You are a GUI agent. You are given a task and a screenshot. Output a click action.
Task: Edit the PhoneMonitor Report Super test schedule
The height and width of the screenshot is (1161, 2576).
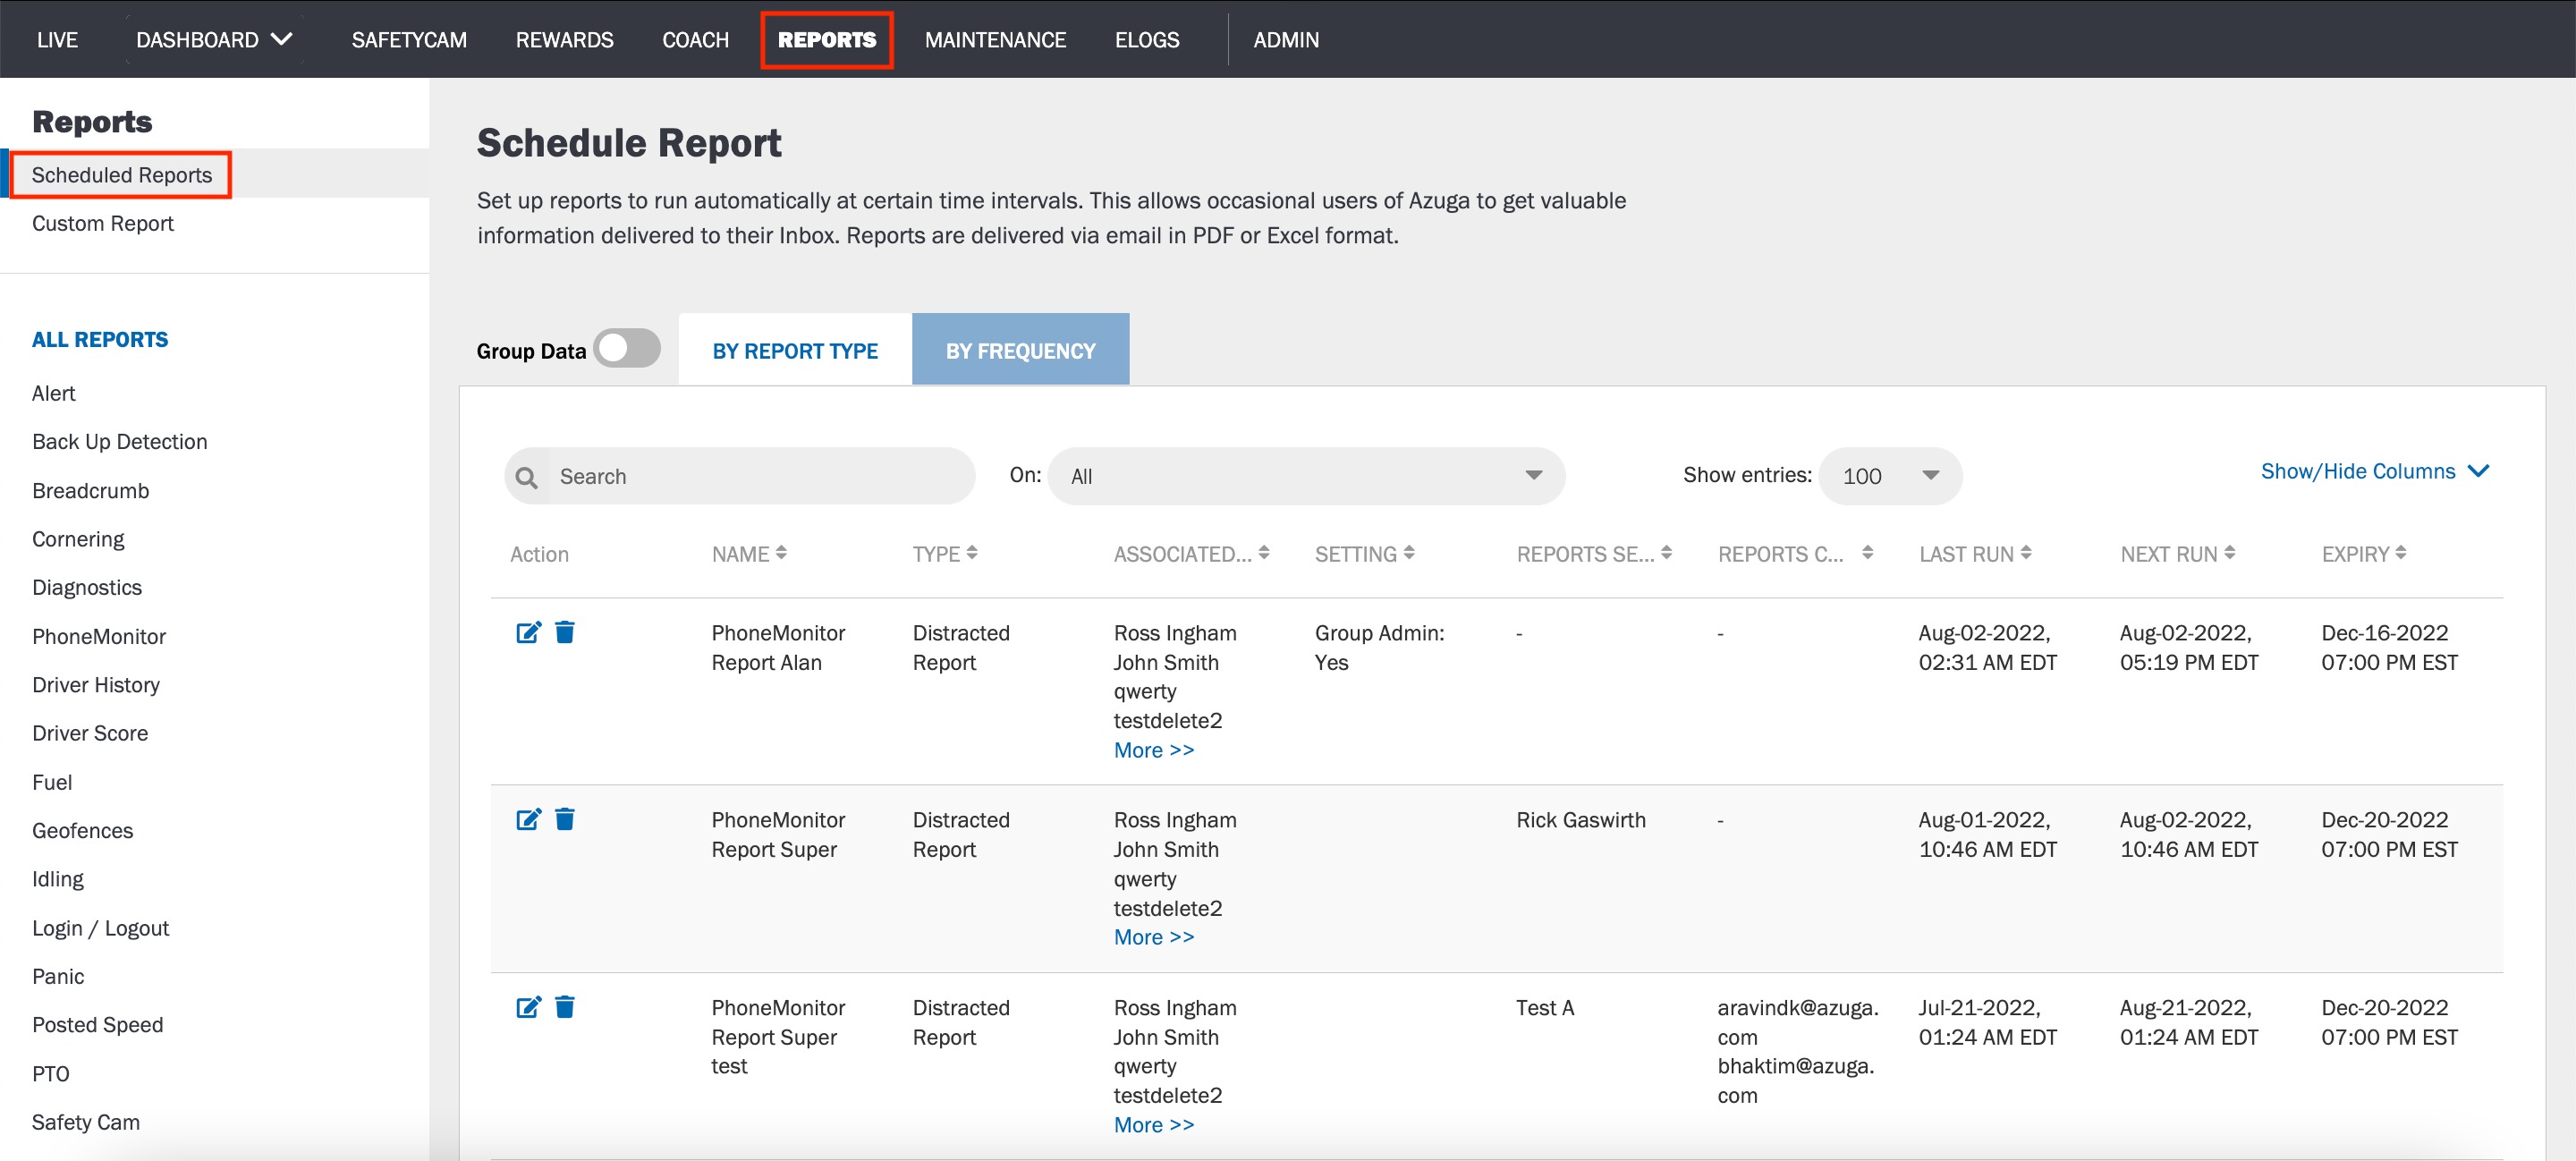tap(528, 1007)
